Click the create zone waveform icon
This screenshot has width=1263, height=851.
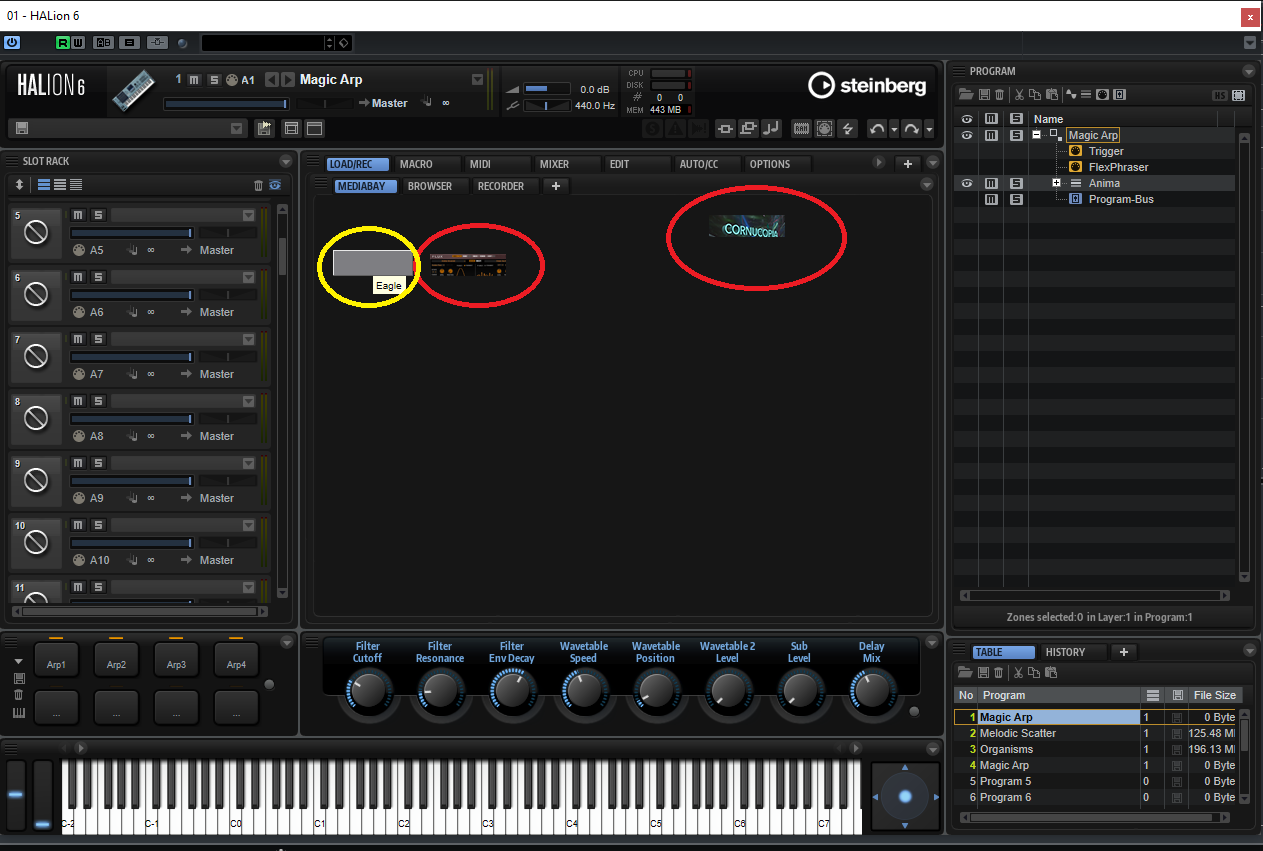coord(1071,95)
